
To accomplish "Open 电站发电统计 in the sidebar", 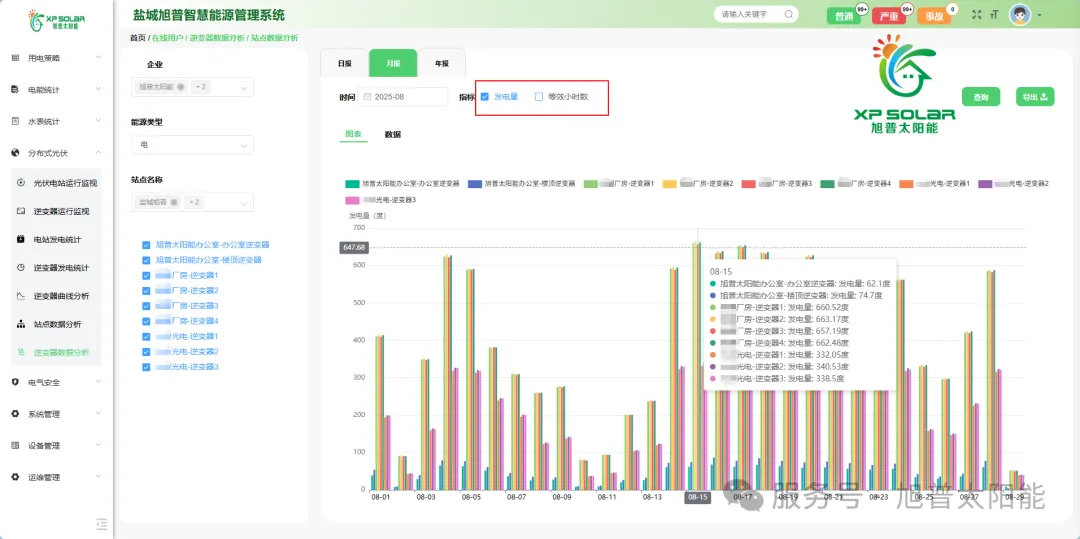I will coord(57,240).
